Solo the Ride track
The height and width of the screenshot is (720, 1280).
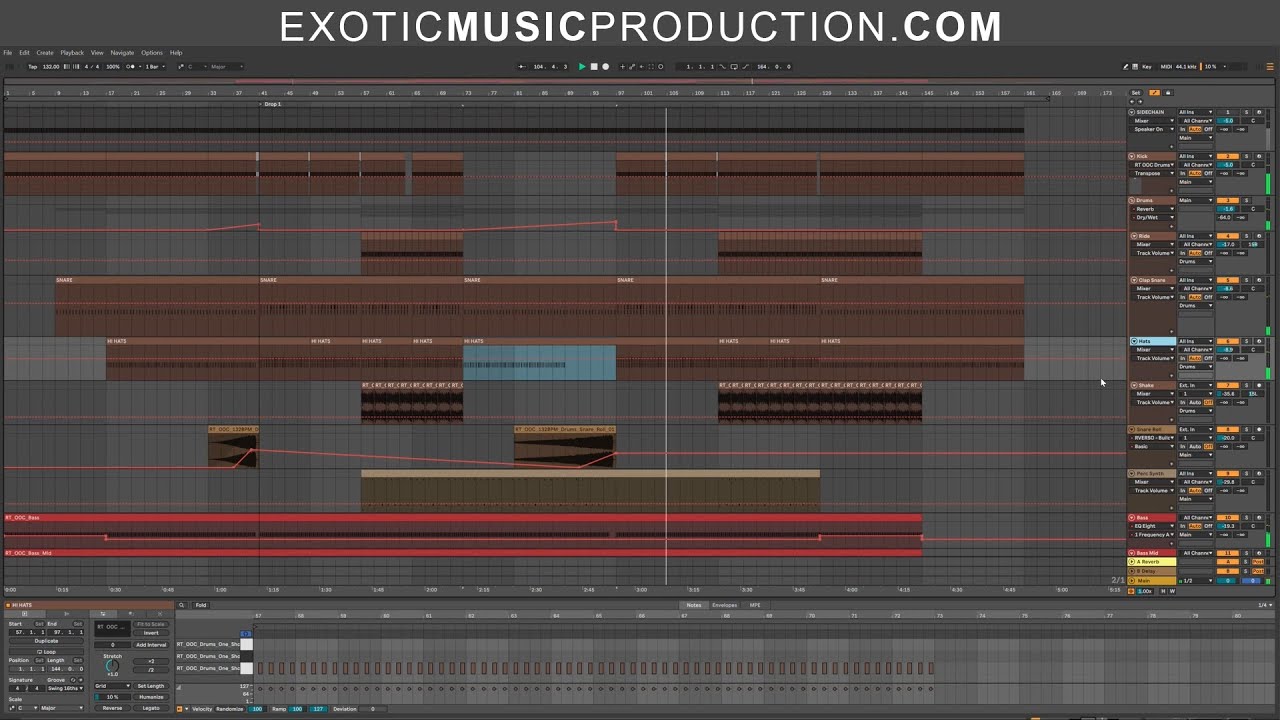(1246, 236)
